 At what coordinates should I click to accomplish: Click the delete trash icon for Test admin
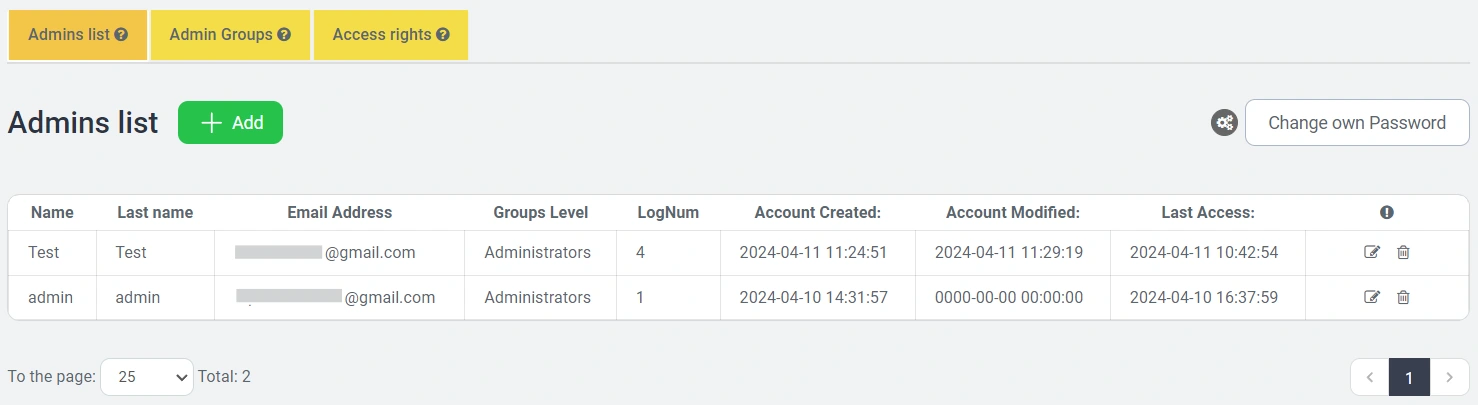pyautogui.click(x=1403, y=252)
